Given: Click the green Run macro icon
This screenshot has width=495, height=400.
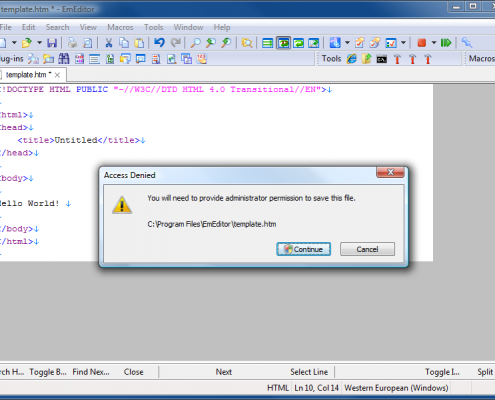Looking at the screenshot, I should click(x=446, y=43).
